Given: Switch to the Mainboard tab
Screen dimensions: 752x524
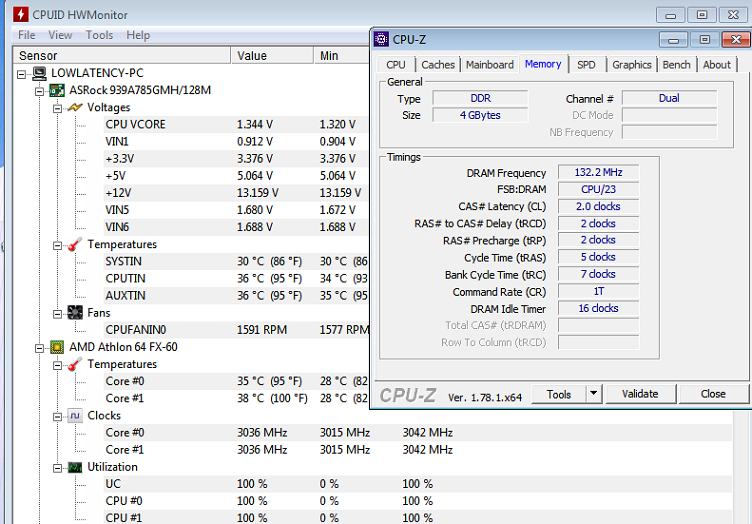Looking at the screenshot, I should pyautogui.click(x=490, y=65).
